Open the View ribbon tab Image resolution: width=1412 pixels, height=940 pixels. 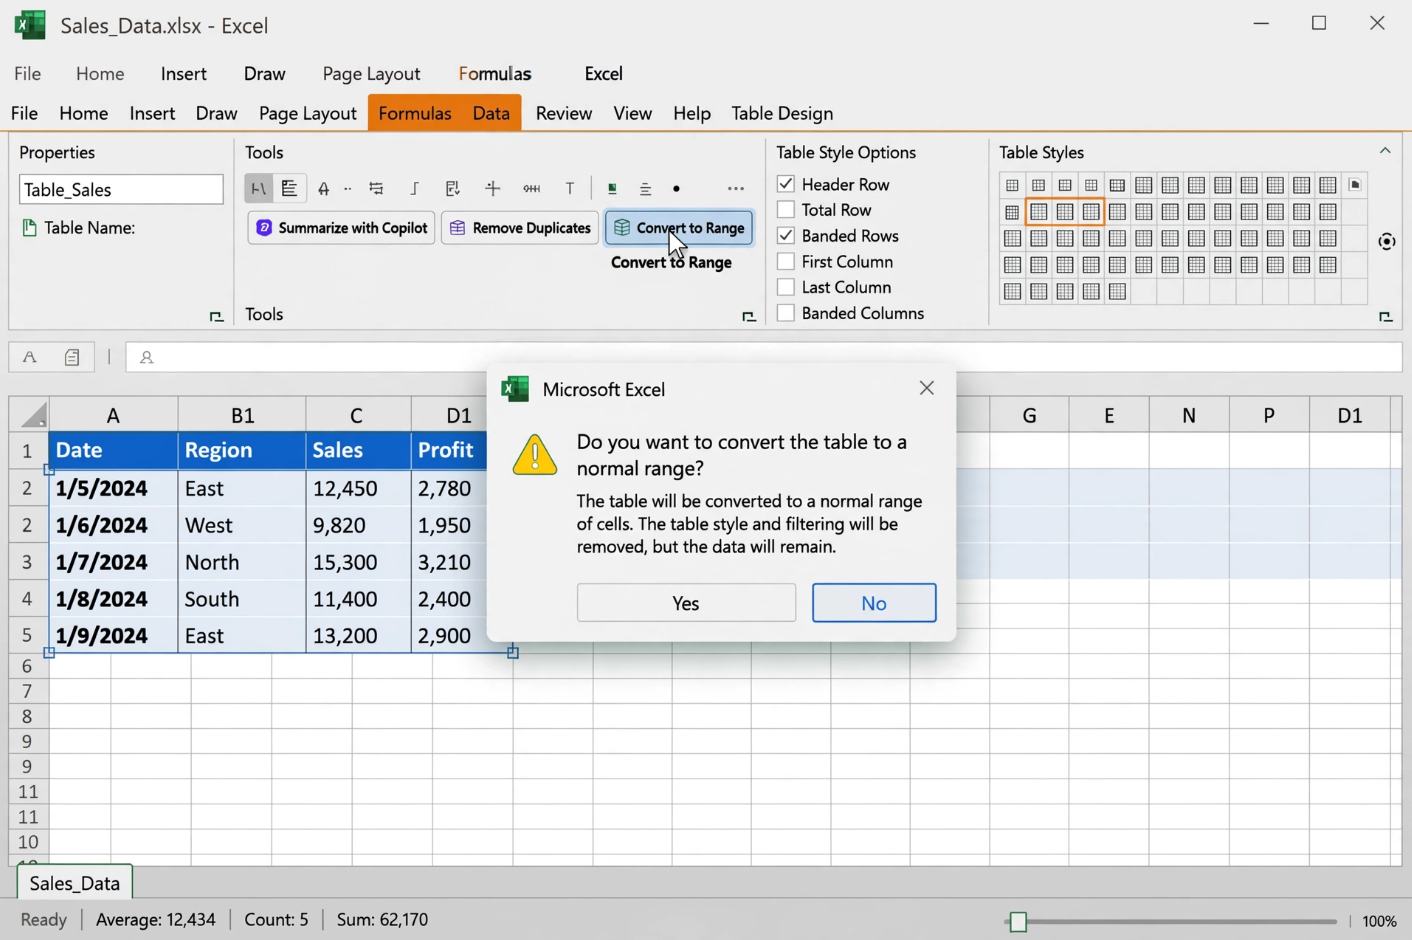click(633, 113)
